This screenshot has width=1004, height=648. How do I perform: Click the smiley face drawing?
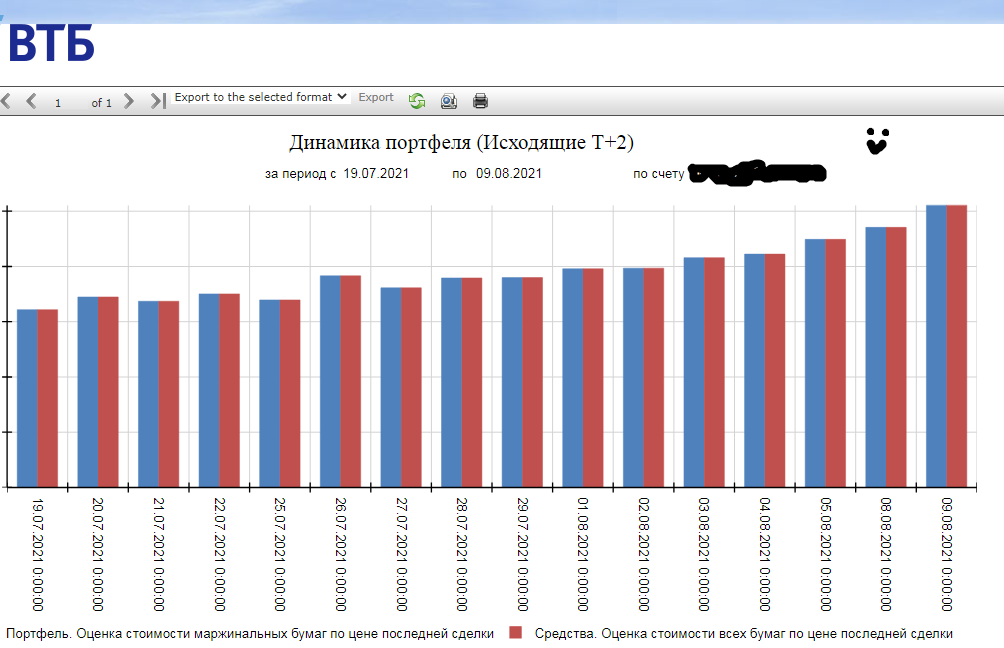877,141
